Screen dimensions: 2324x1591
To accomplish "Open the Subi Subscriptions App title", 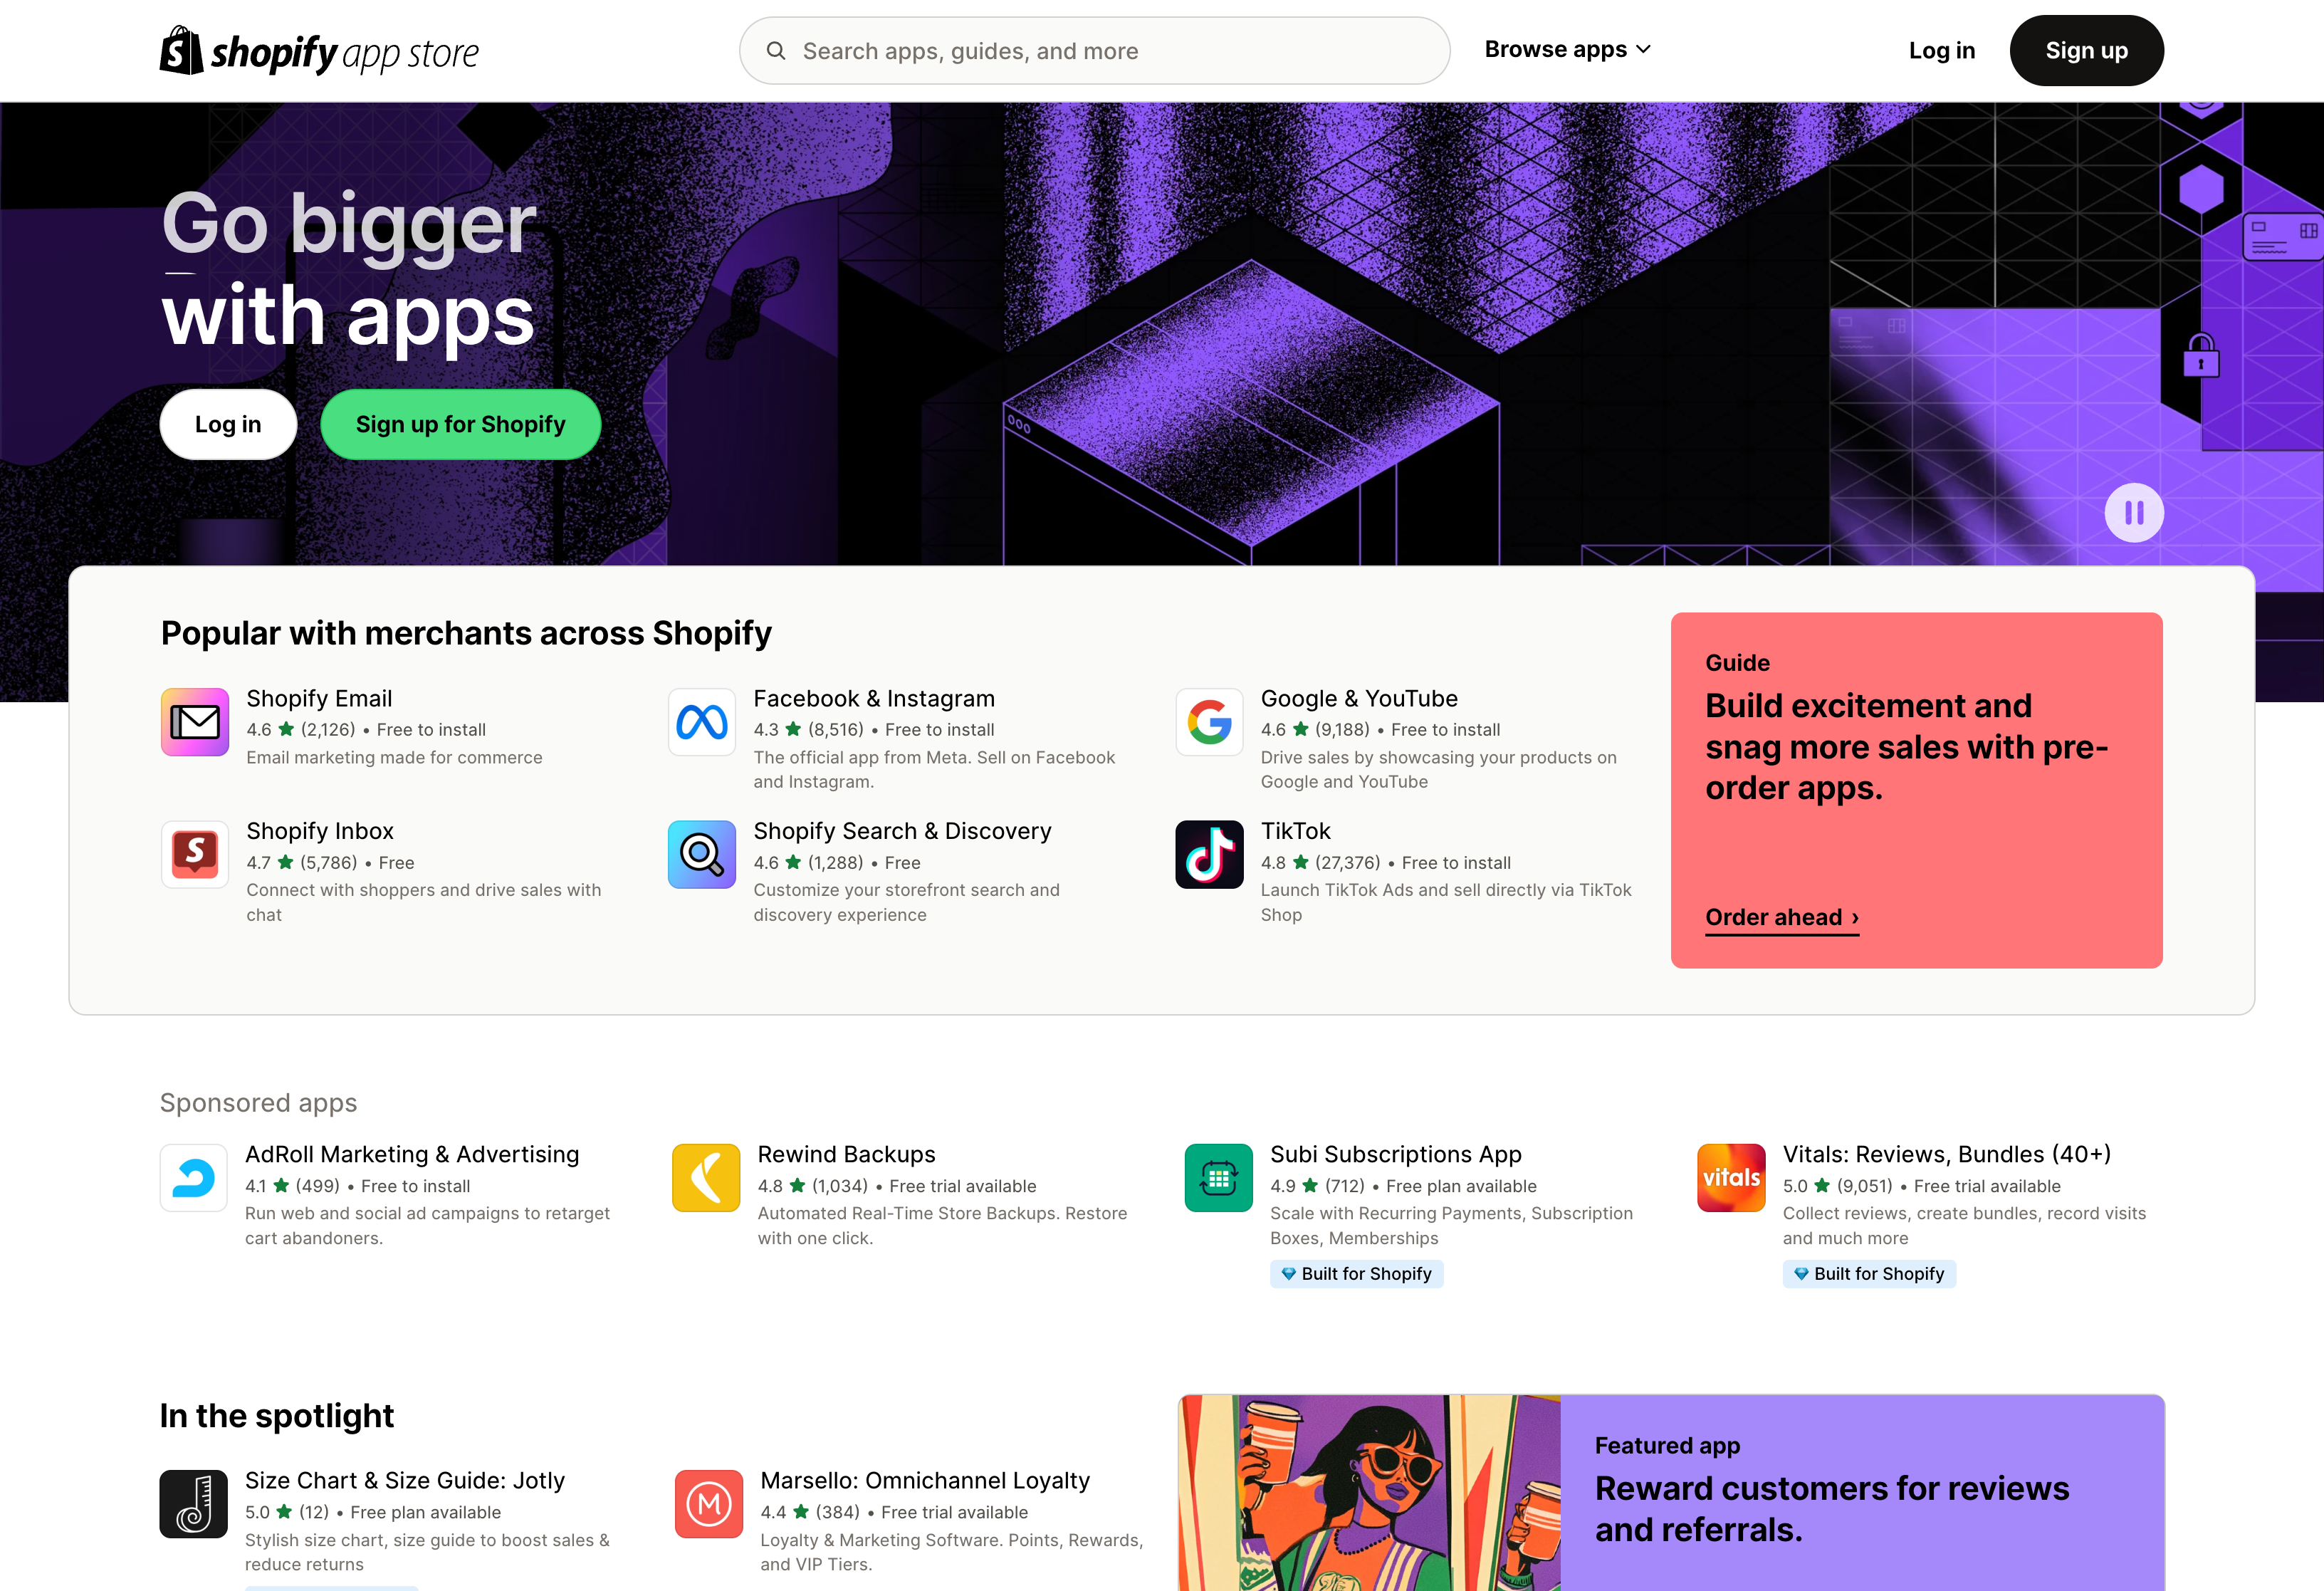I will pyautogui.click(x=1395, y=1154).
